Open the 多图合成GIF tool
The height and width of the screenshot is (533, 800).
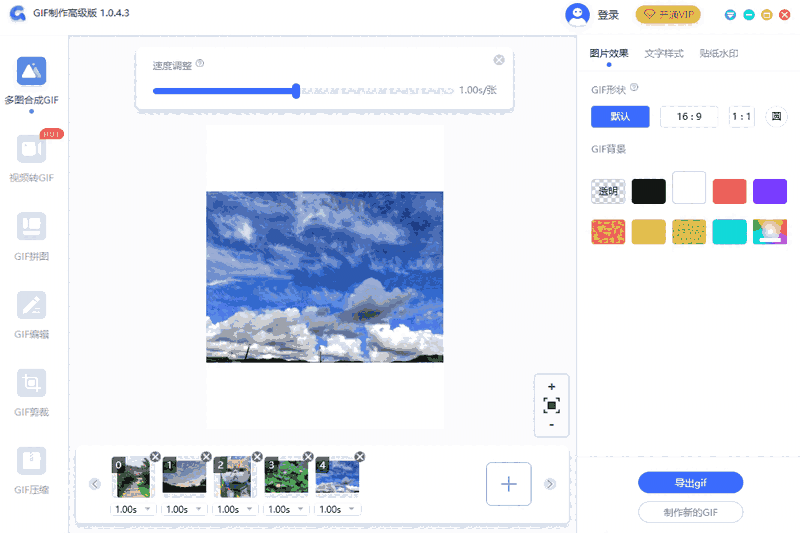(x=31, y=81)
